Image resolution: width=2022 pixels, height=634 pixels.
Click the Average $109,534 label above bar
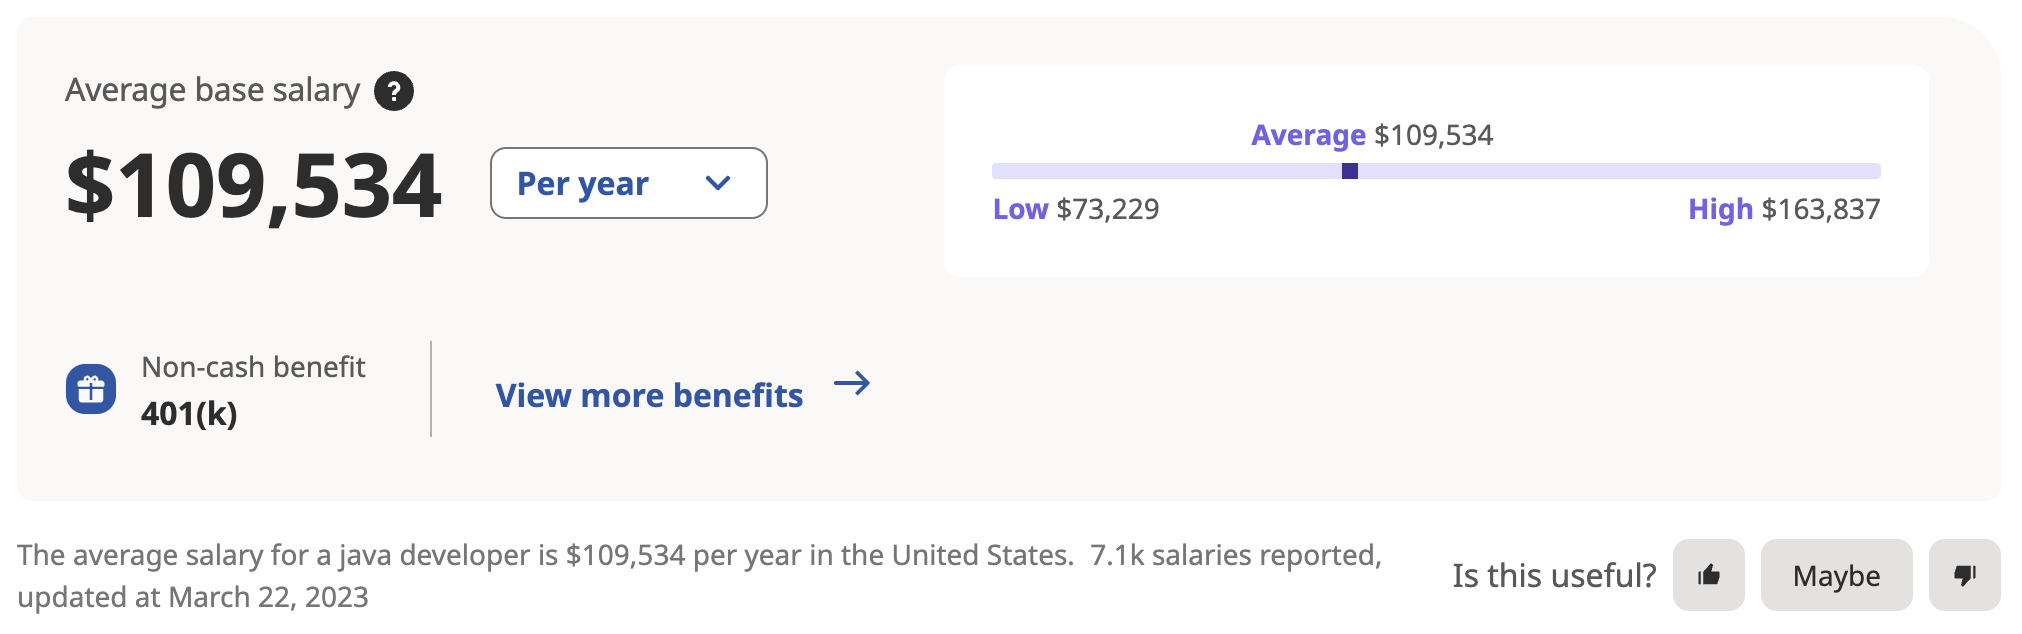[1372, 135]
